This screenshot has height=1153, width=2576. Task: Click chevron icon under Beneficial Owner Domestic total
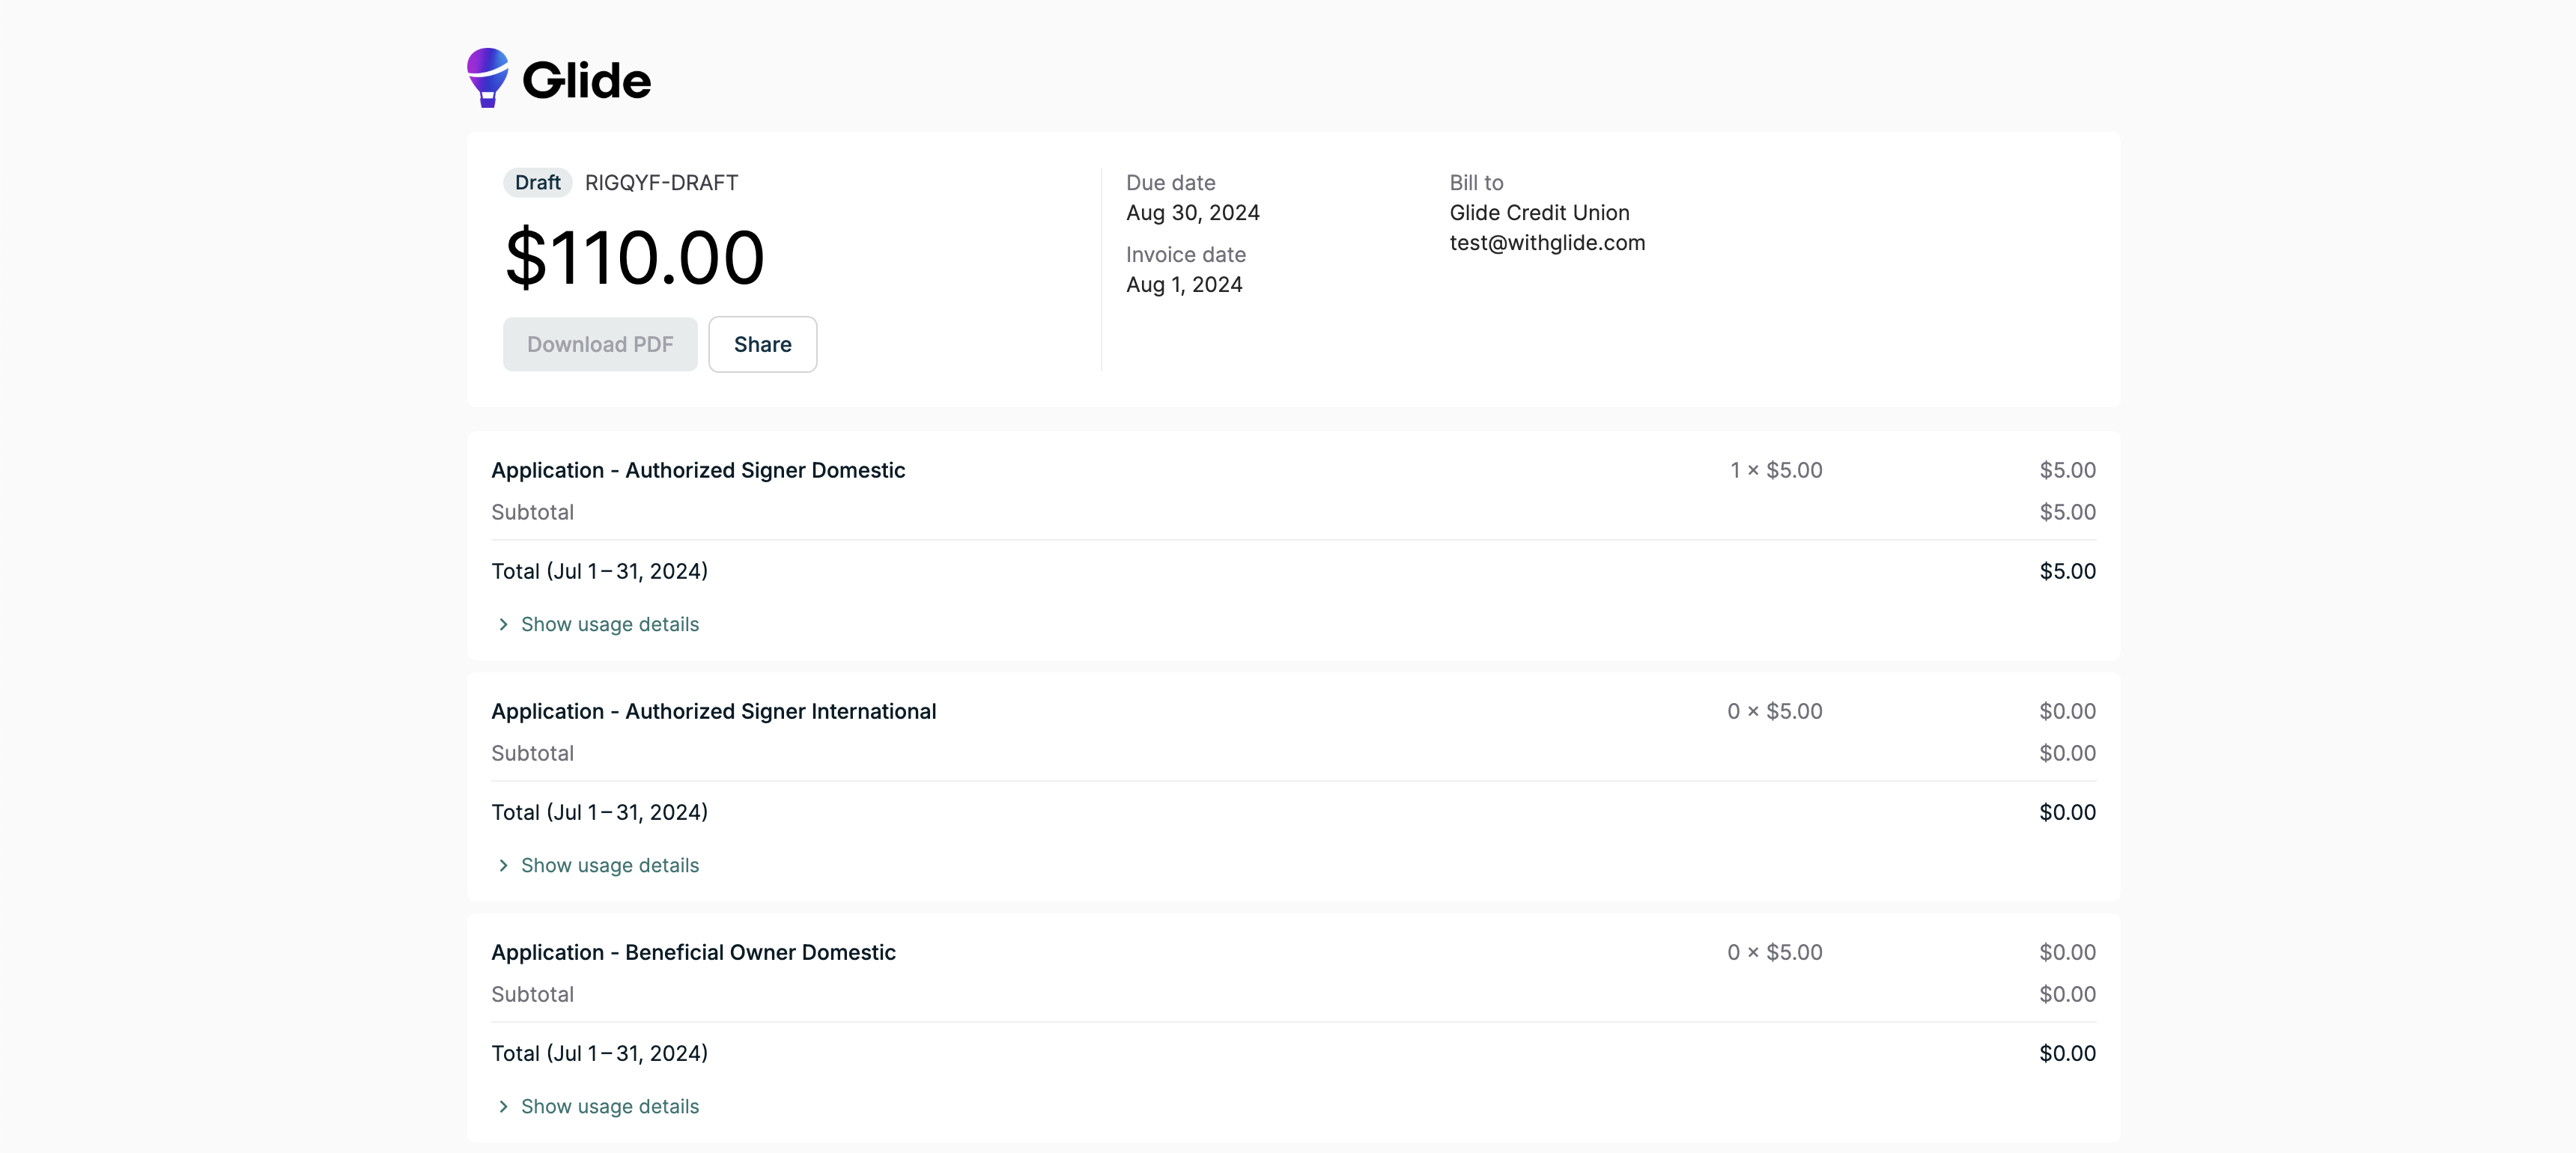tap(503, 1106)
